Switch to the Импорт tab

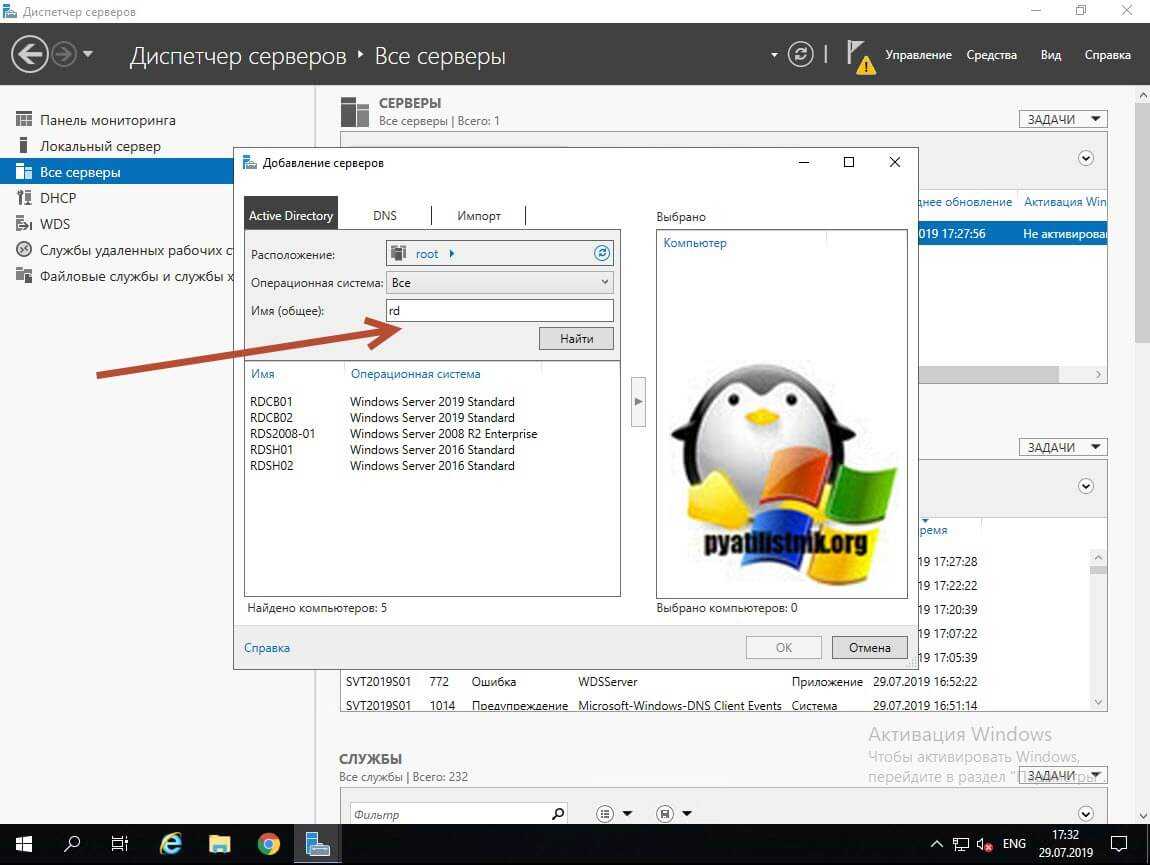pos(479,215)
